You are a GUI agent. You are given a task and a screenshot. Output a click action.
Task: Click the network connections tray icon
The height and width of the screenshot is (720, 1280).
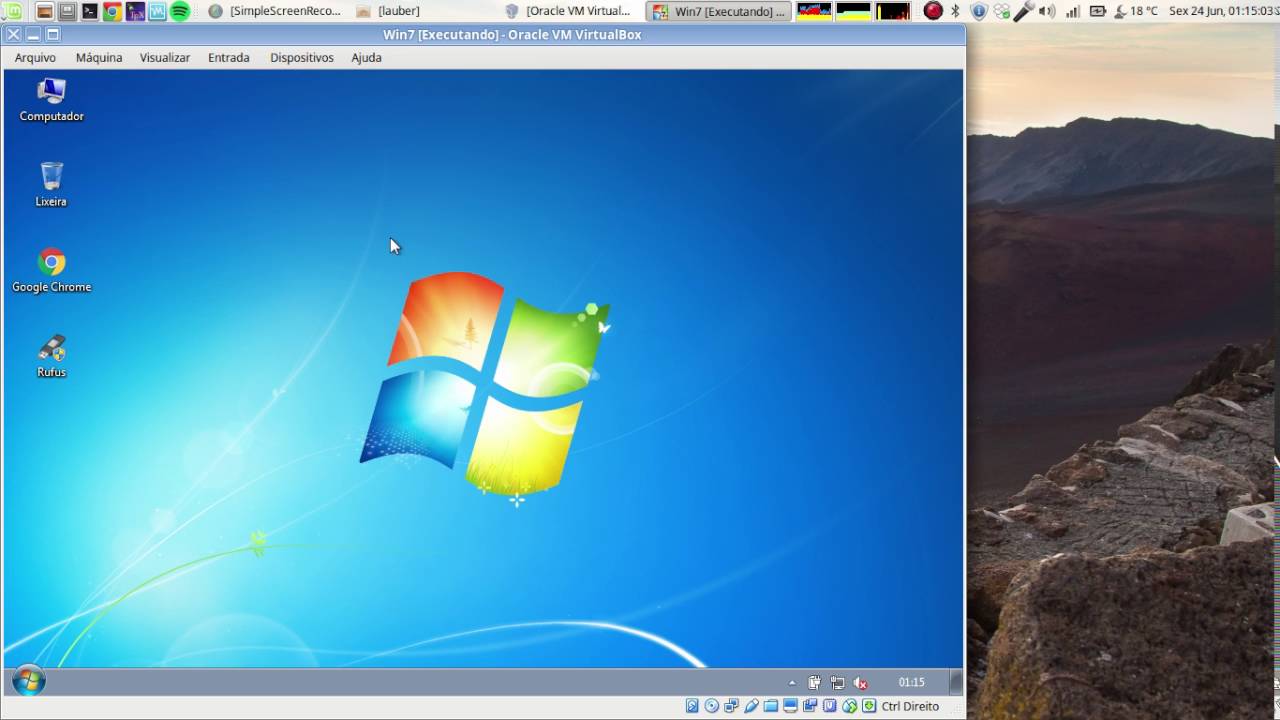tap(1001, 12)
